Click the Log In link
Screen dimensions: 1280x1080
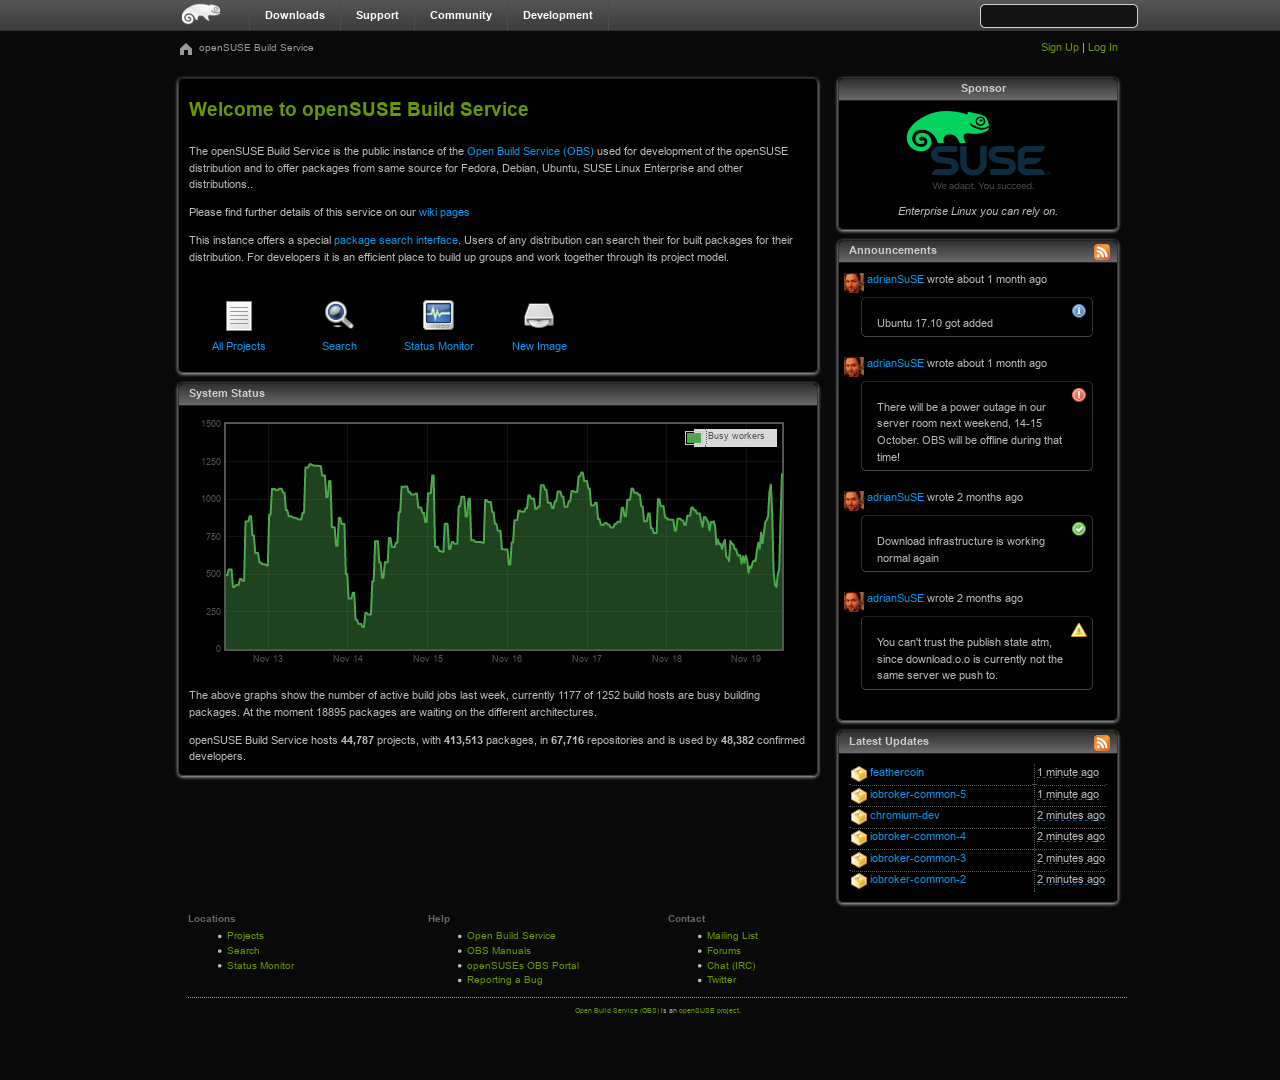click(1103, 47)
